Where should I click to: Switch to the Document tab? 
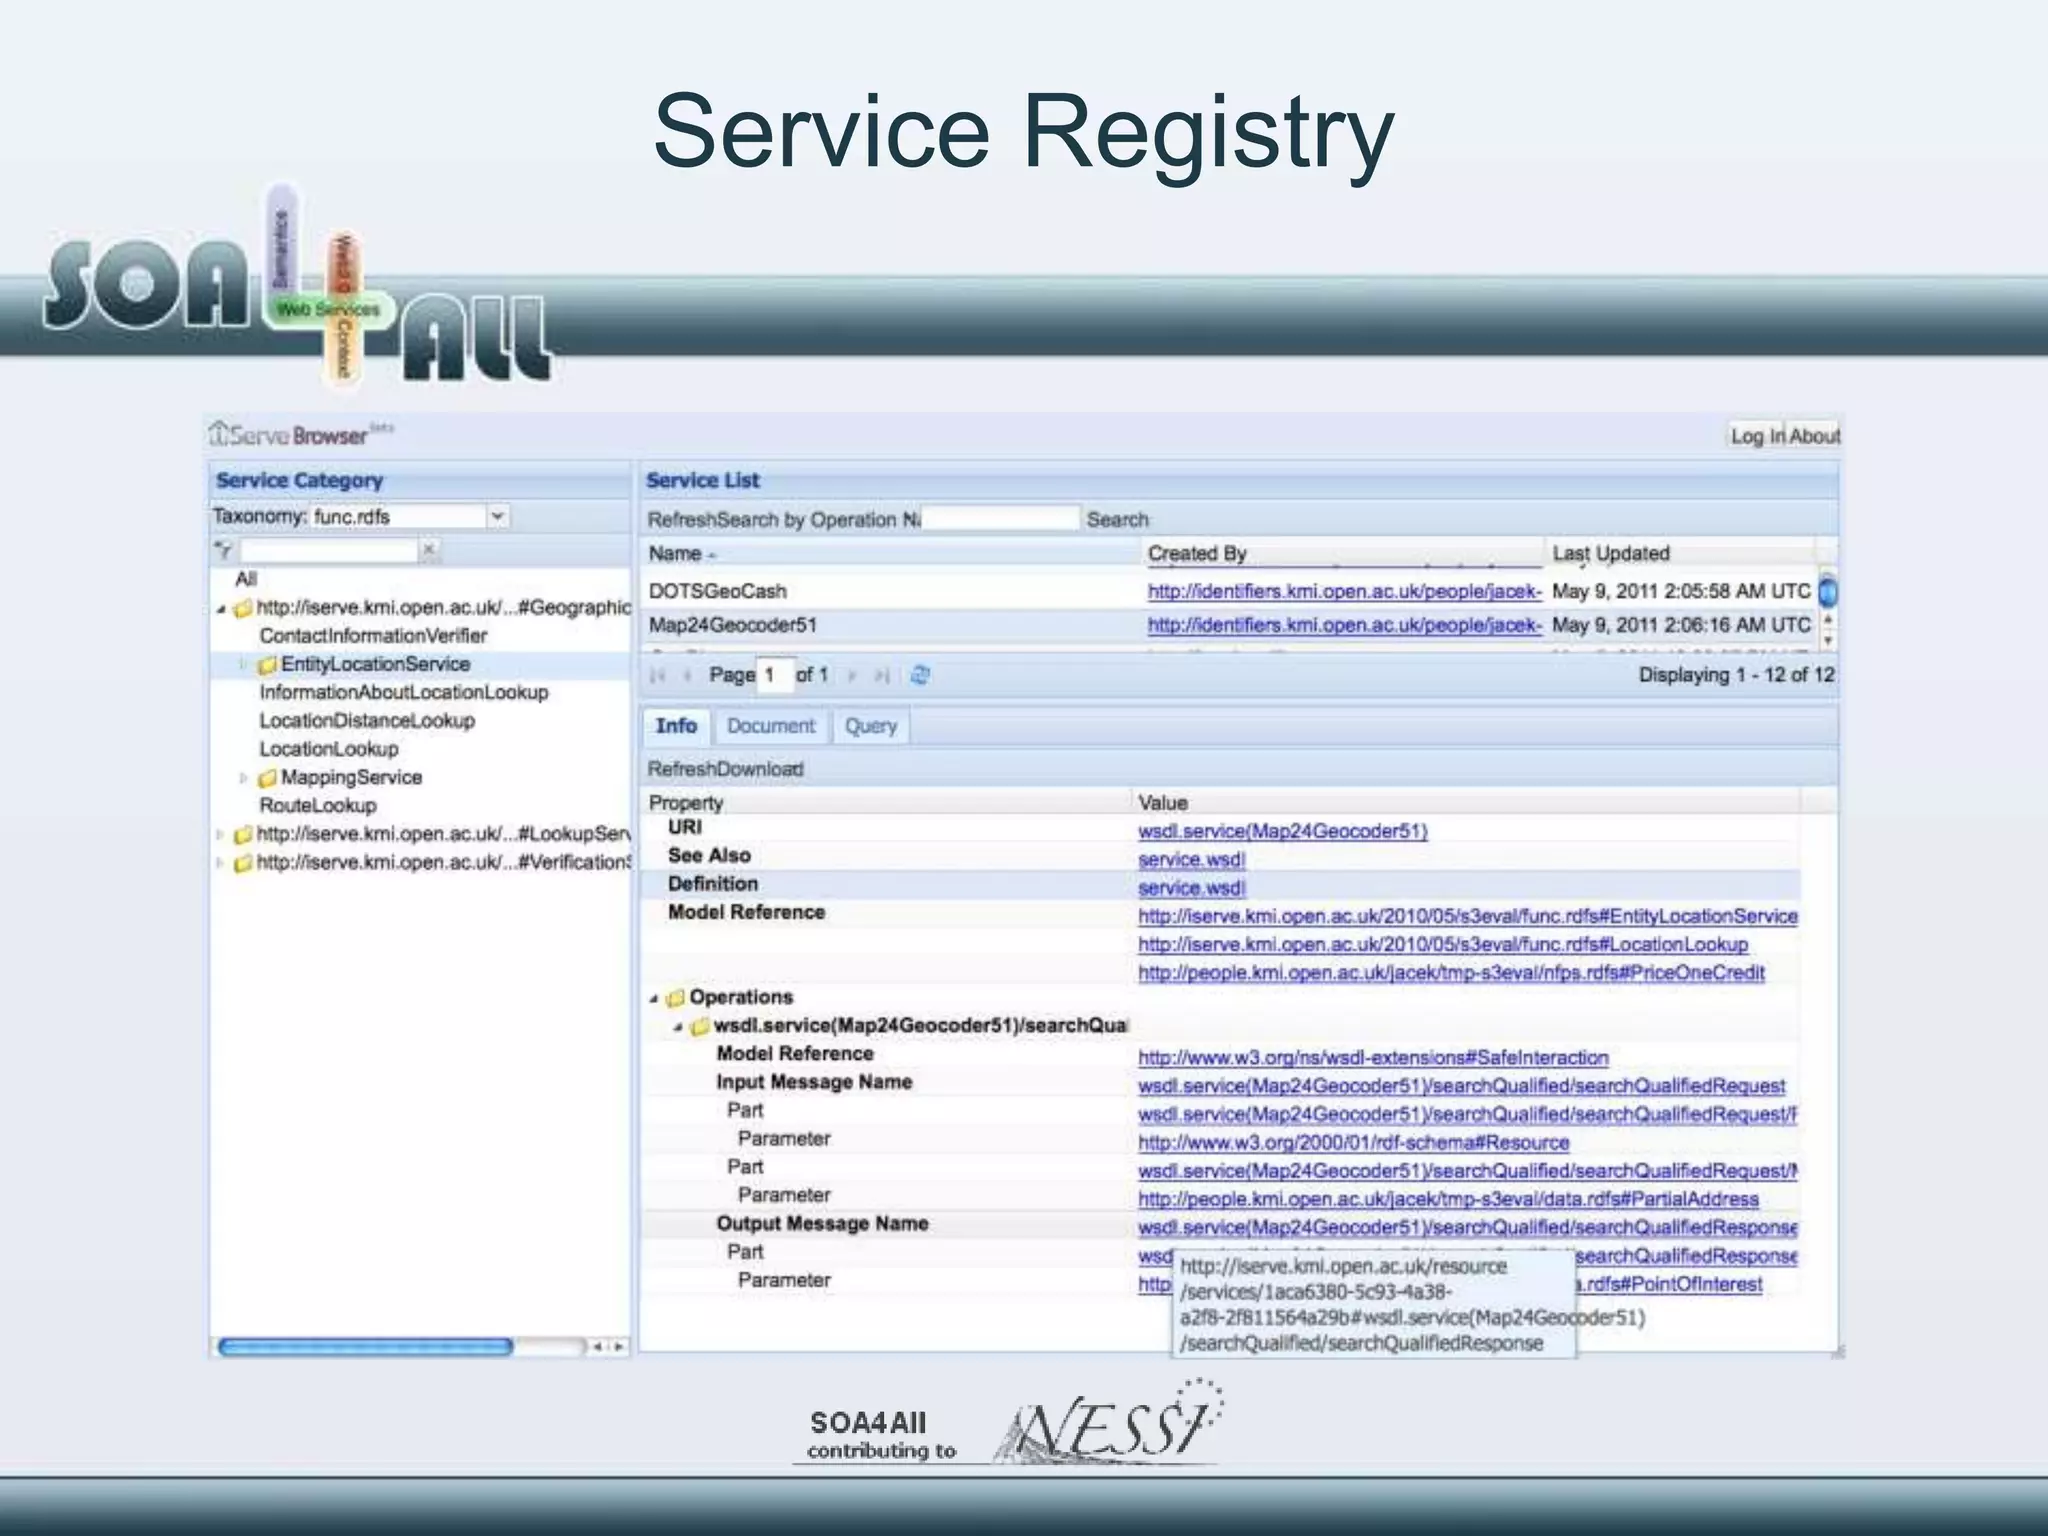771,727
